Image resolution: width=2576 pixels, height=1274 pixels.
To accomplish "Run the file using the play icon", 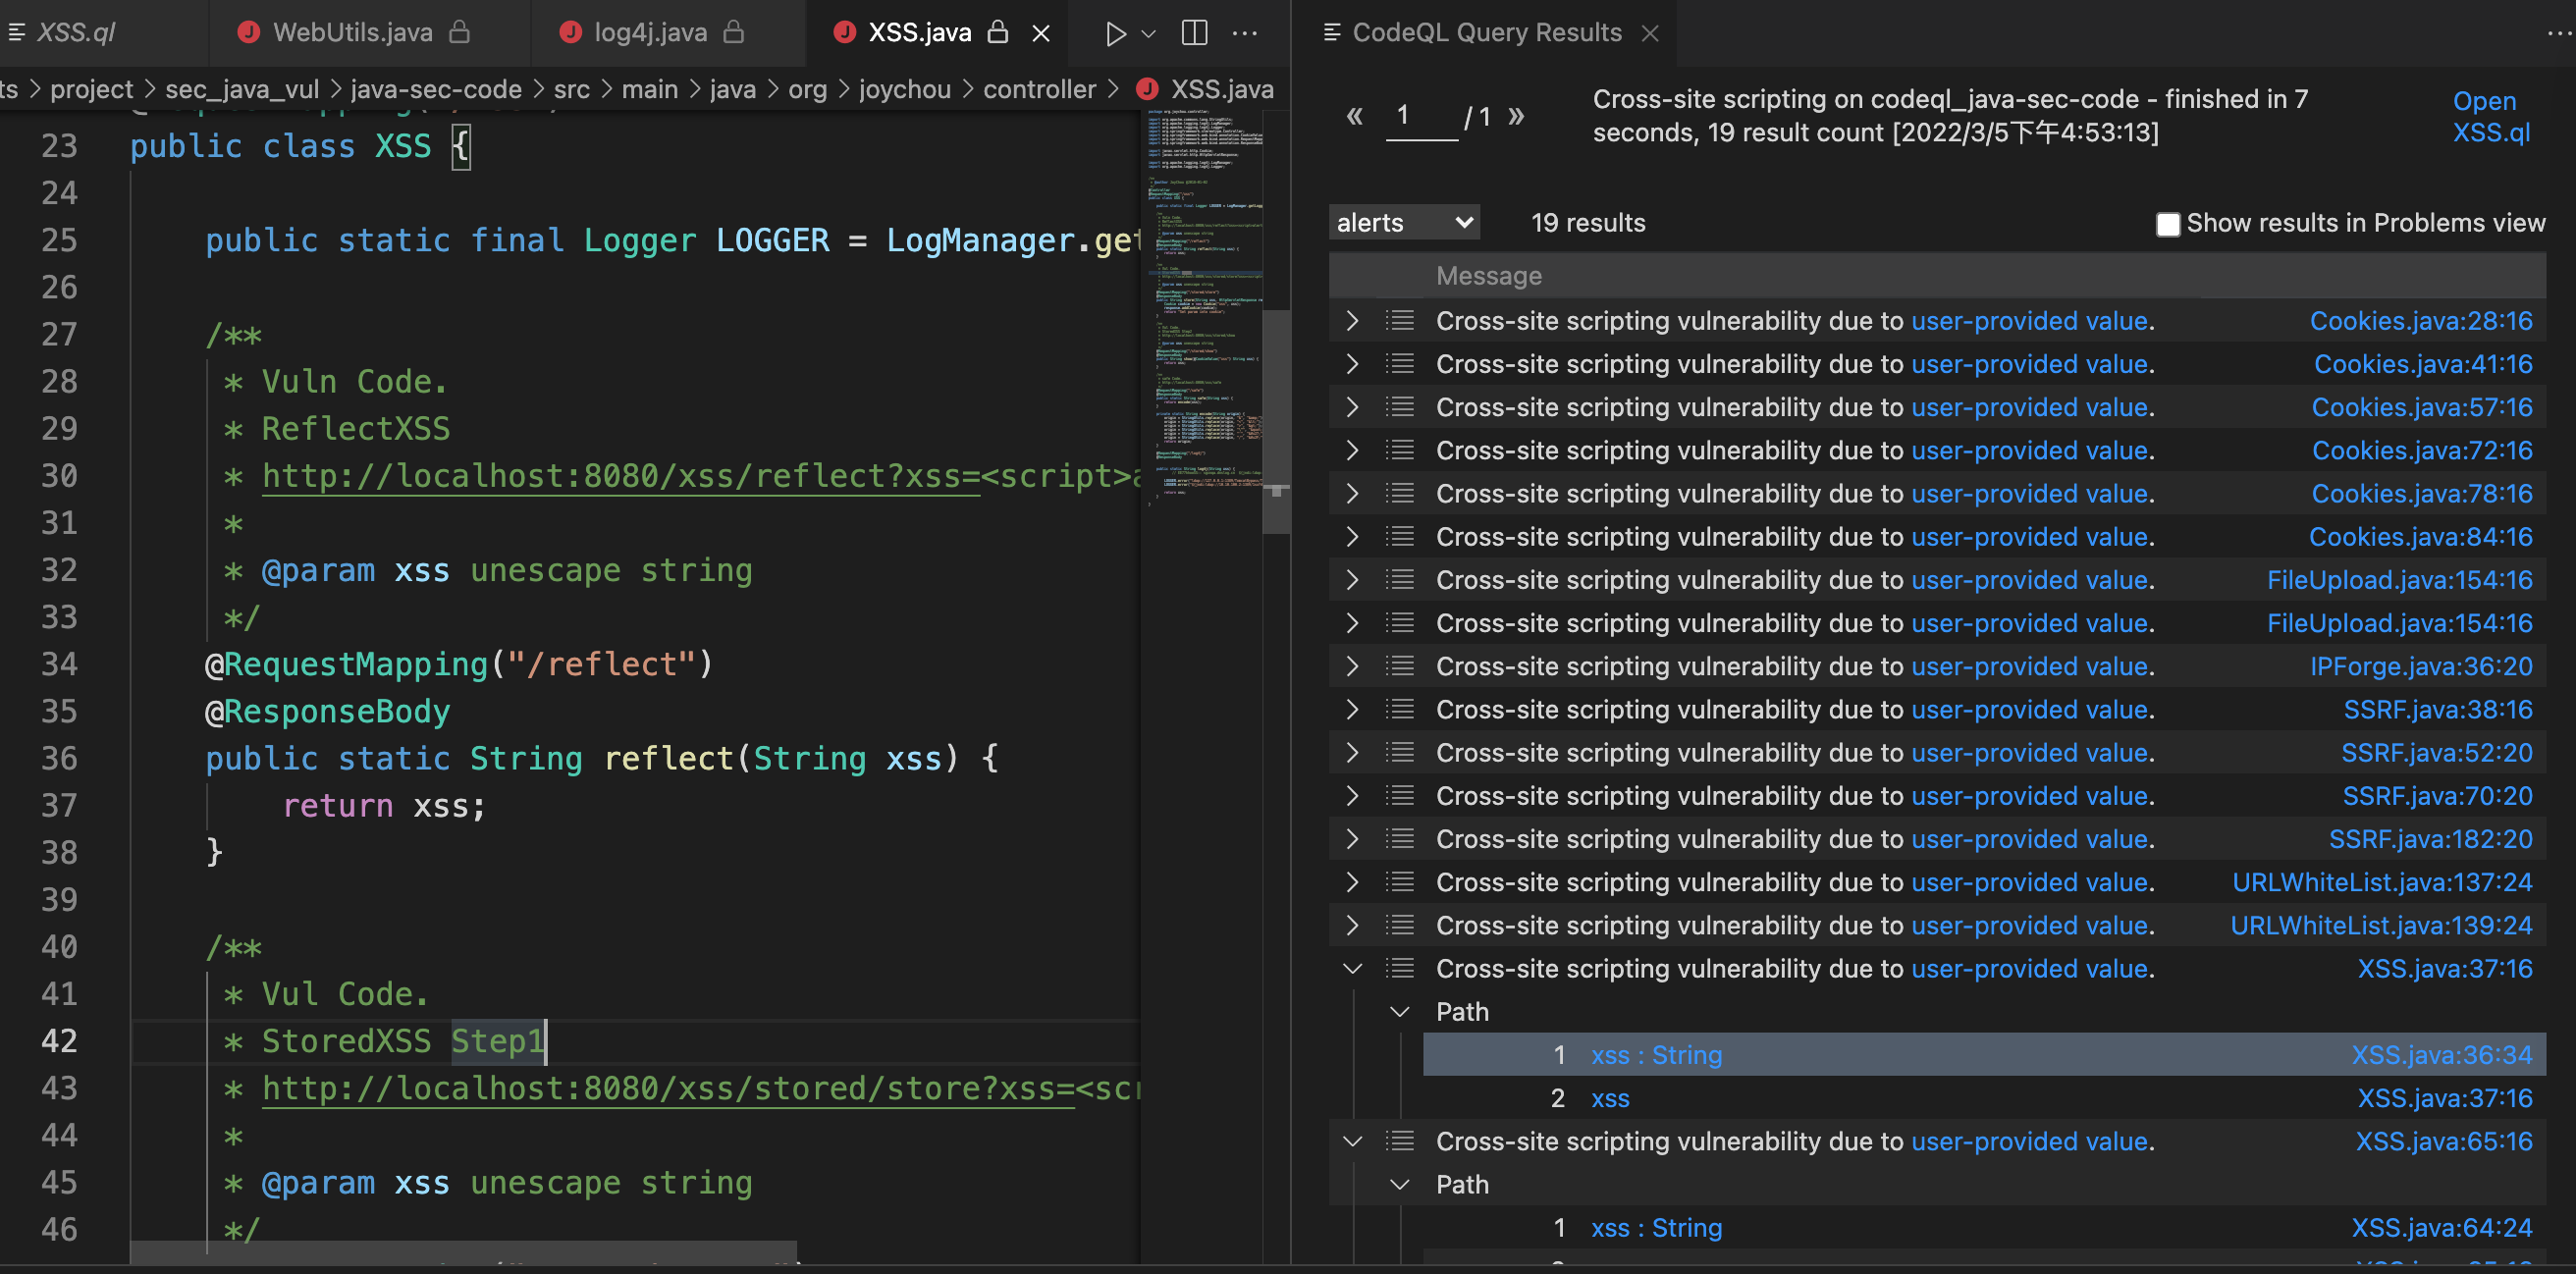I will 1115,33.
